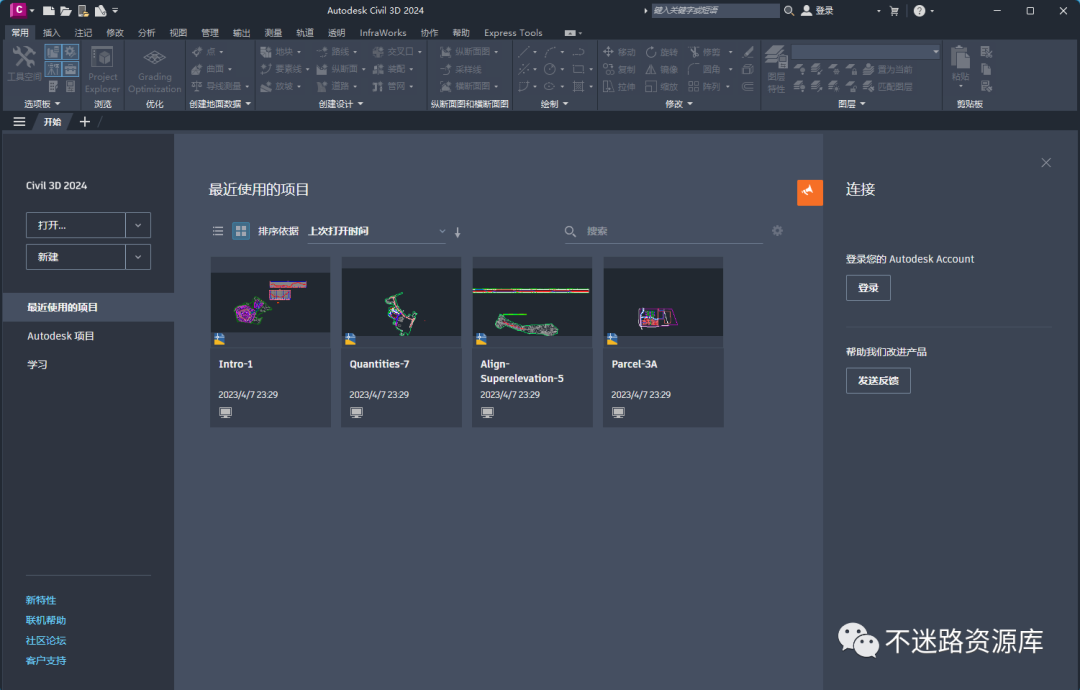
Task: Click the hamburger menu beside the 开始 tab
Action: pyautogui.click(x=19, y=122)
